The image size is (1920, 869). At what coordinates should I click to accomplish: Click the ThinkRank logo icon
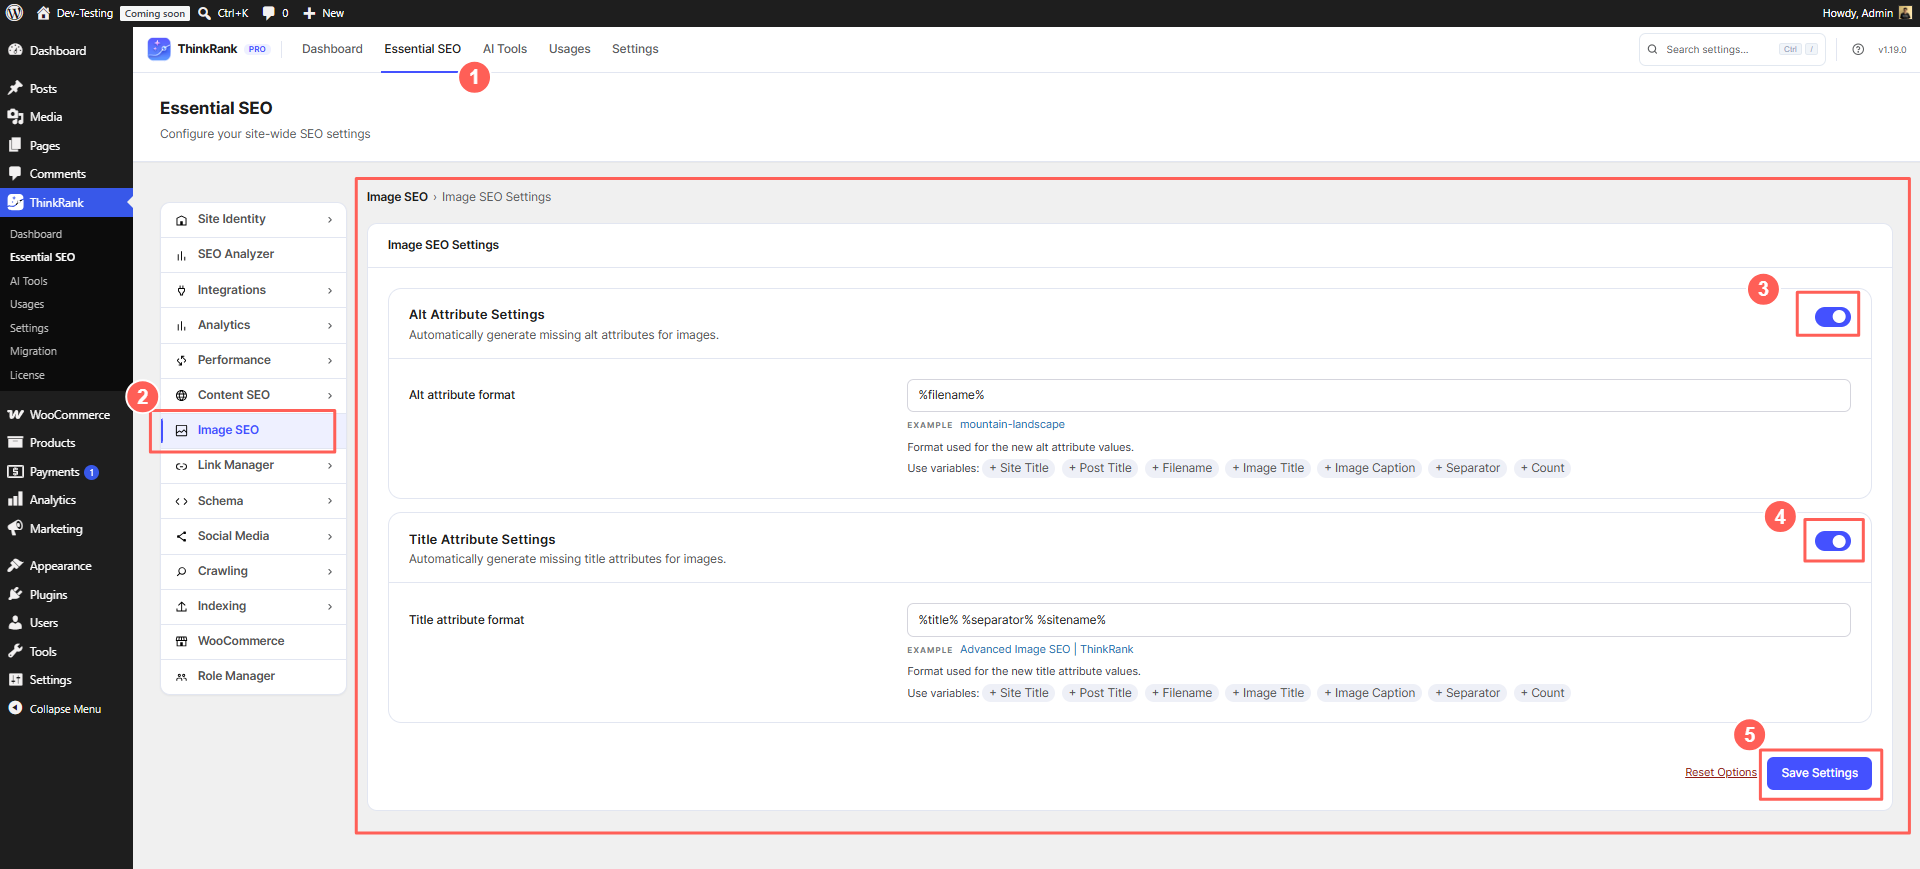coord(159,49)
